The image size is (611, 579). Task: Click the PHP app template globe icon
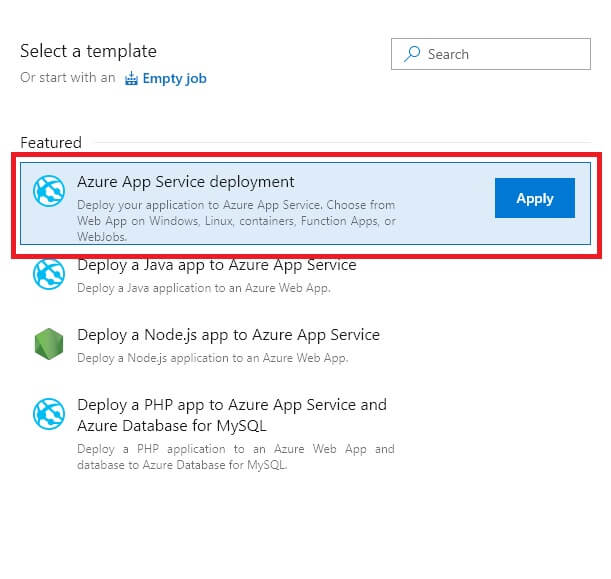pyautogui.click(x=49, y=414)
